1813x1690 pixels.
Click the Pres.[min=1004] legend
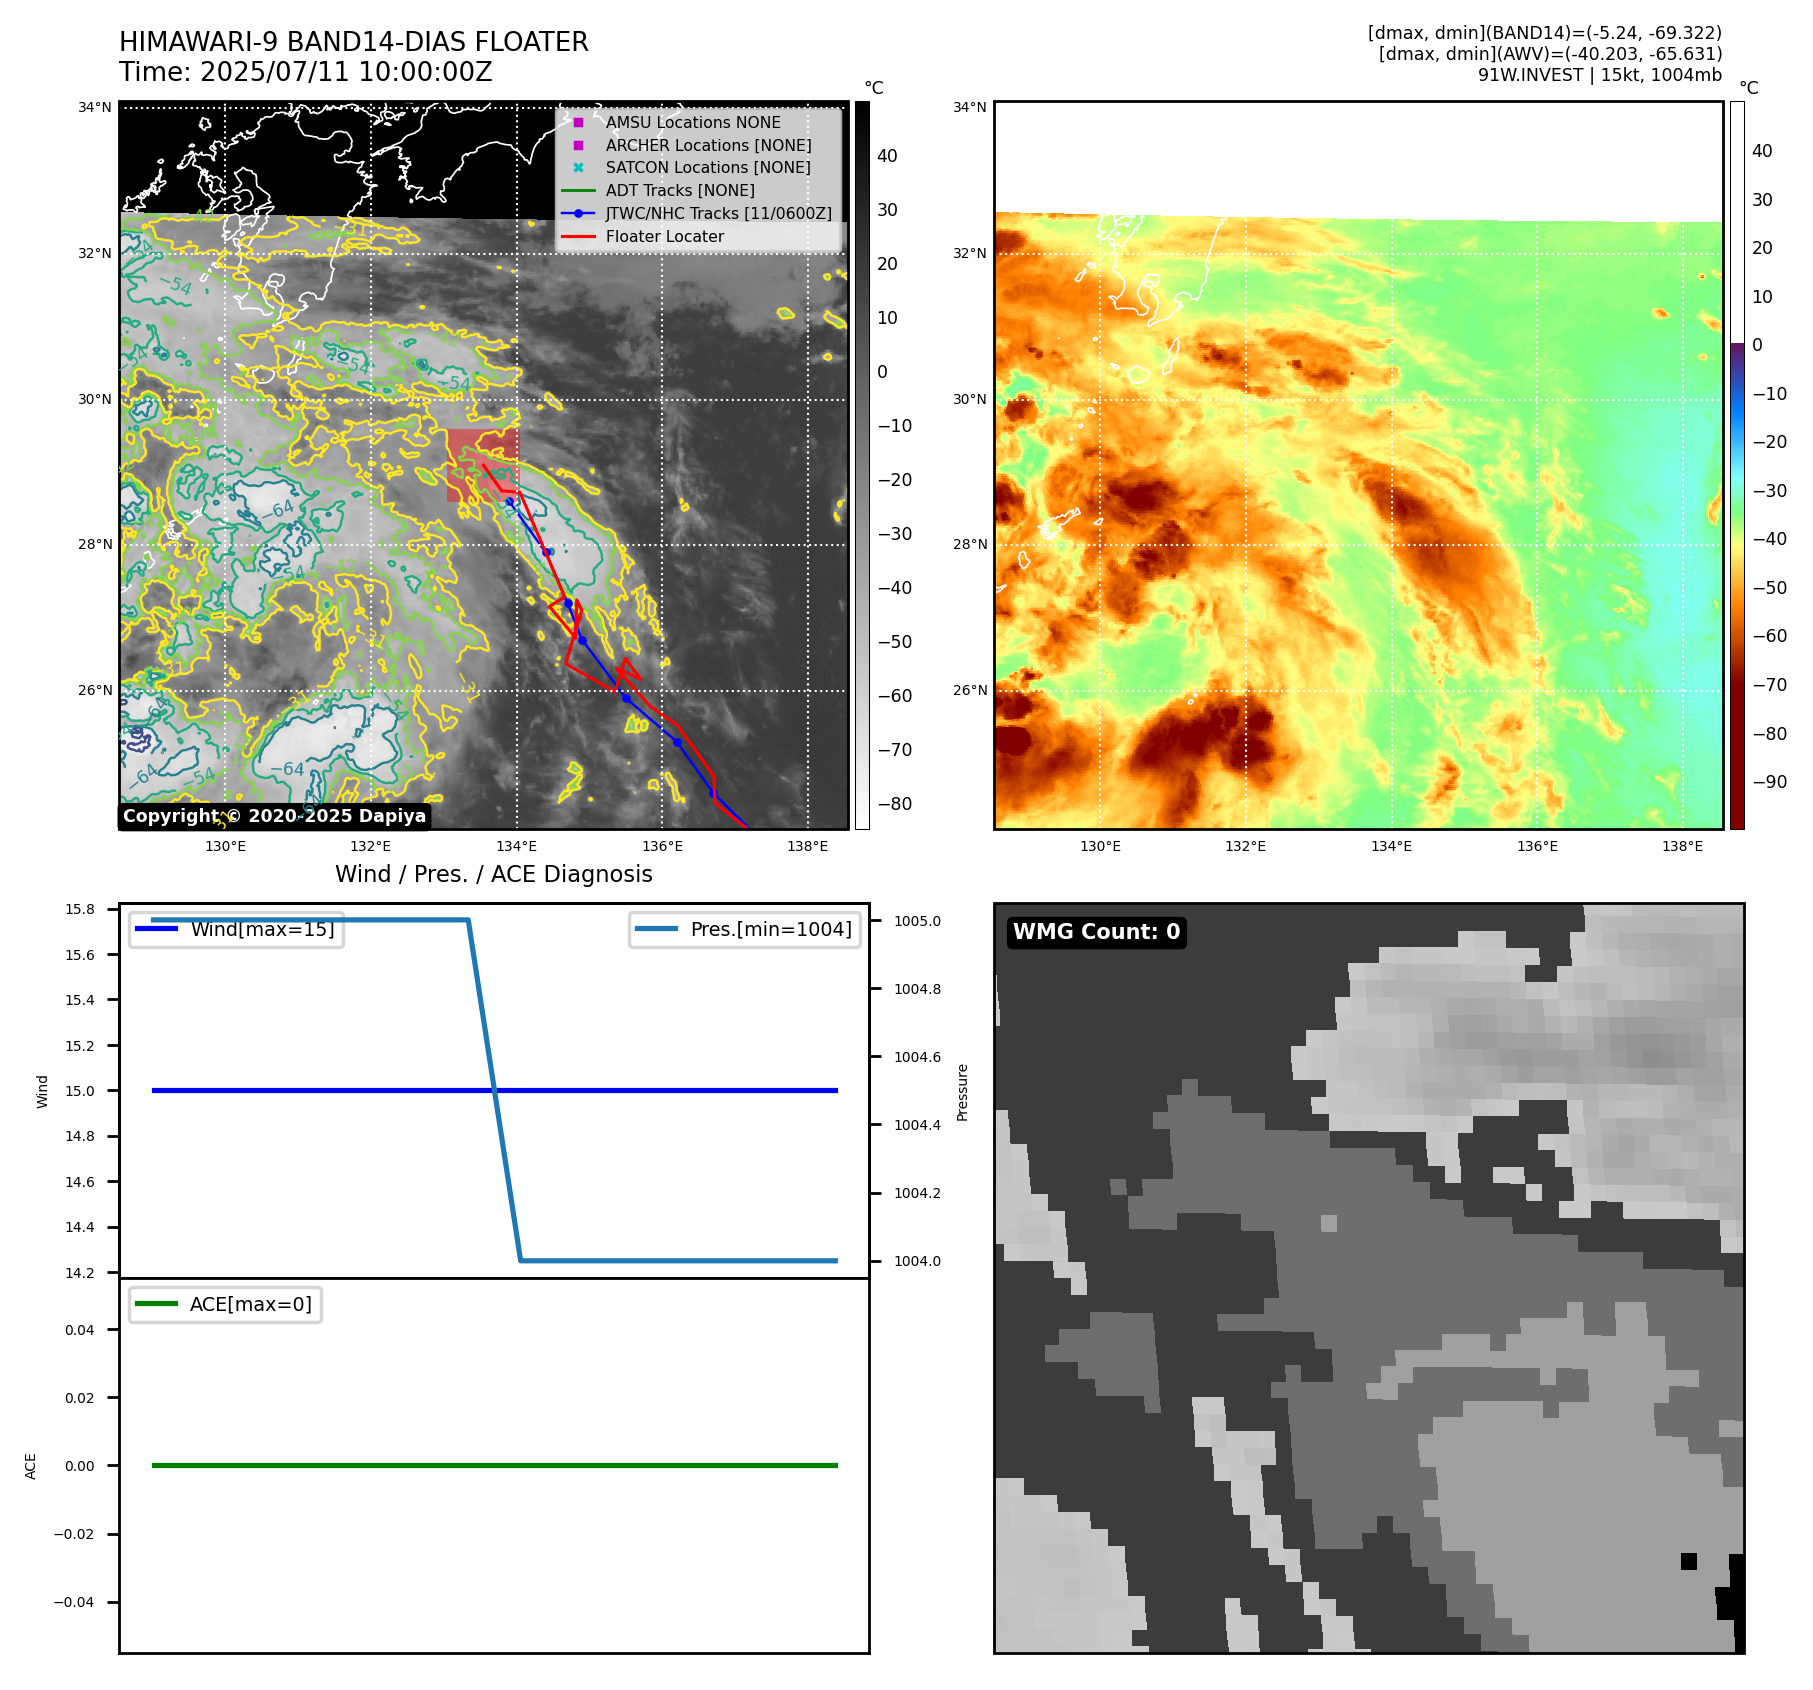coord(745,929)
